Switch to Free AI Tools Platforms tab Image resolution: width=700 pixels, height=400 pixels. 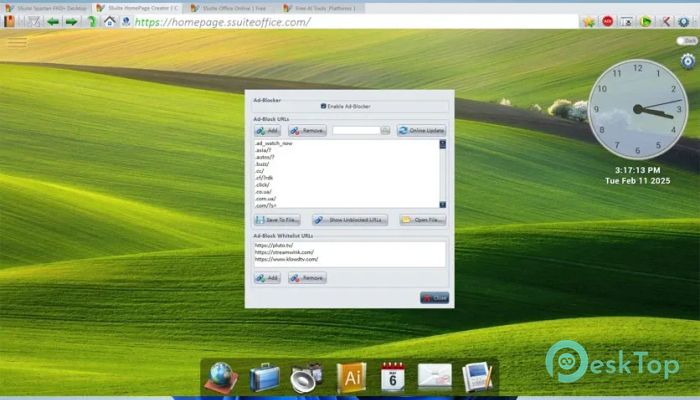pos(321,8)
